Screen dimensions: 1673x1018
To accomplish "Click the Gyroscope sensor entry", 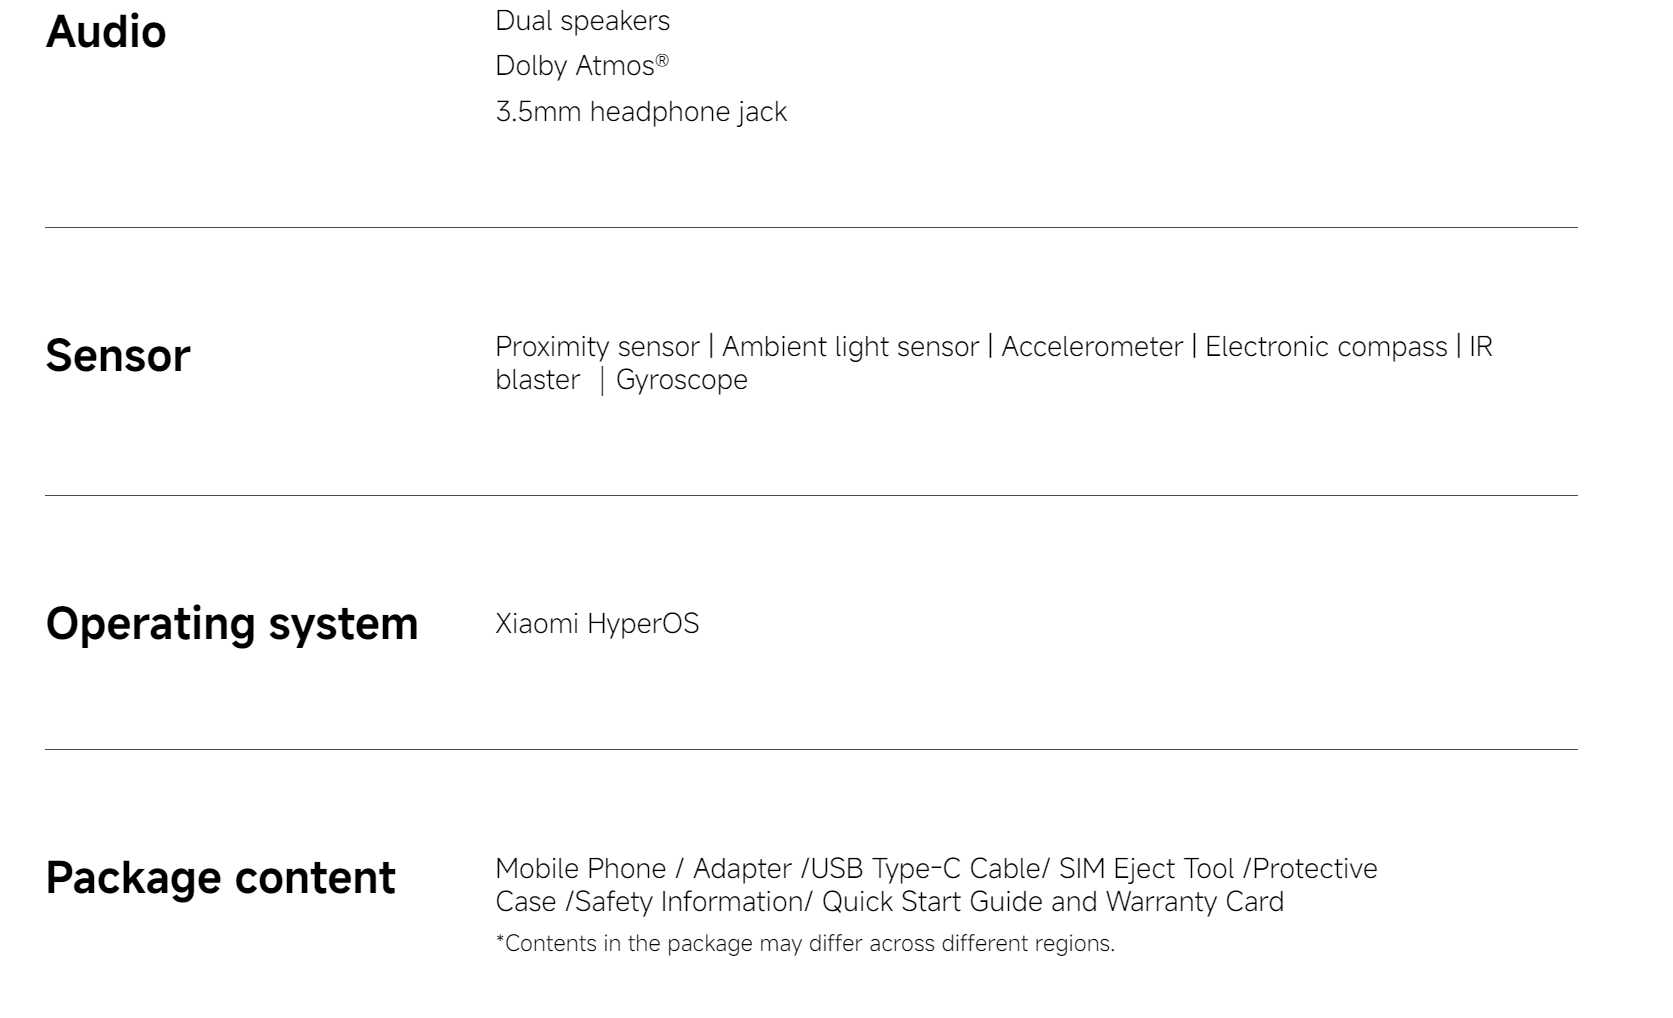I will 682,380.
